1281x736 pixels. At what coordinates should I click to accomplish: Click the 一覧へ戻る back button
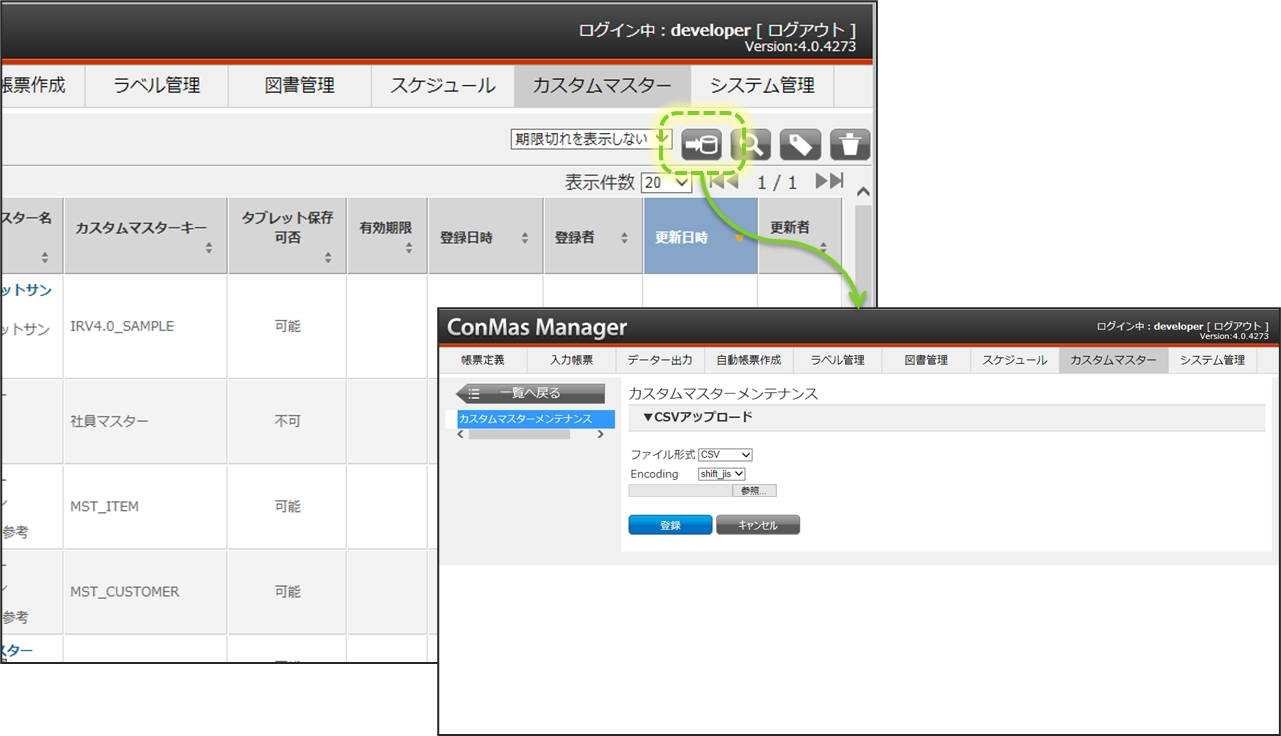coord(530,393)
